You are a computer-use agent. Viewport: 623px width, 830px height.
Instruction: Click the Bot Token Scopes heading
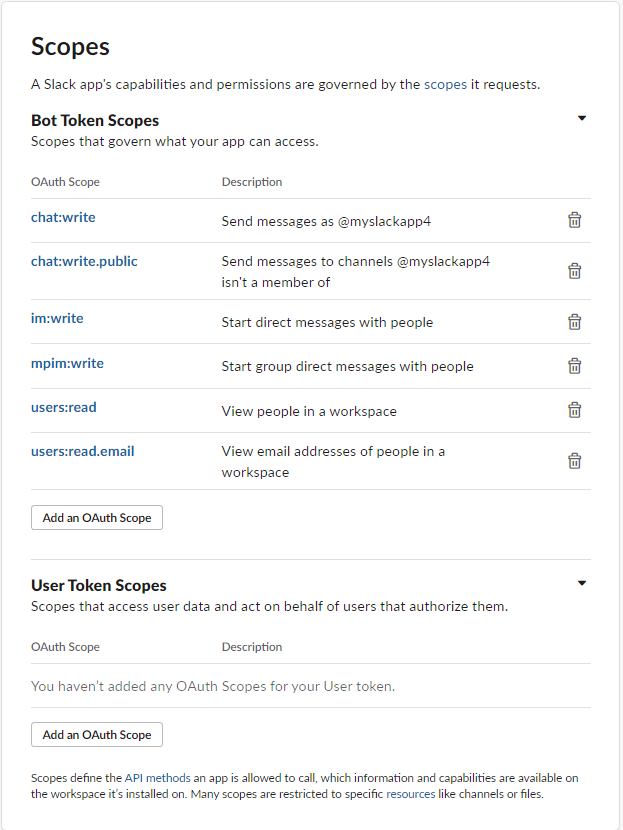95,121
